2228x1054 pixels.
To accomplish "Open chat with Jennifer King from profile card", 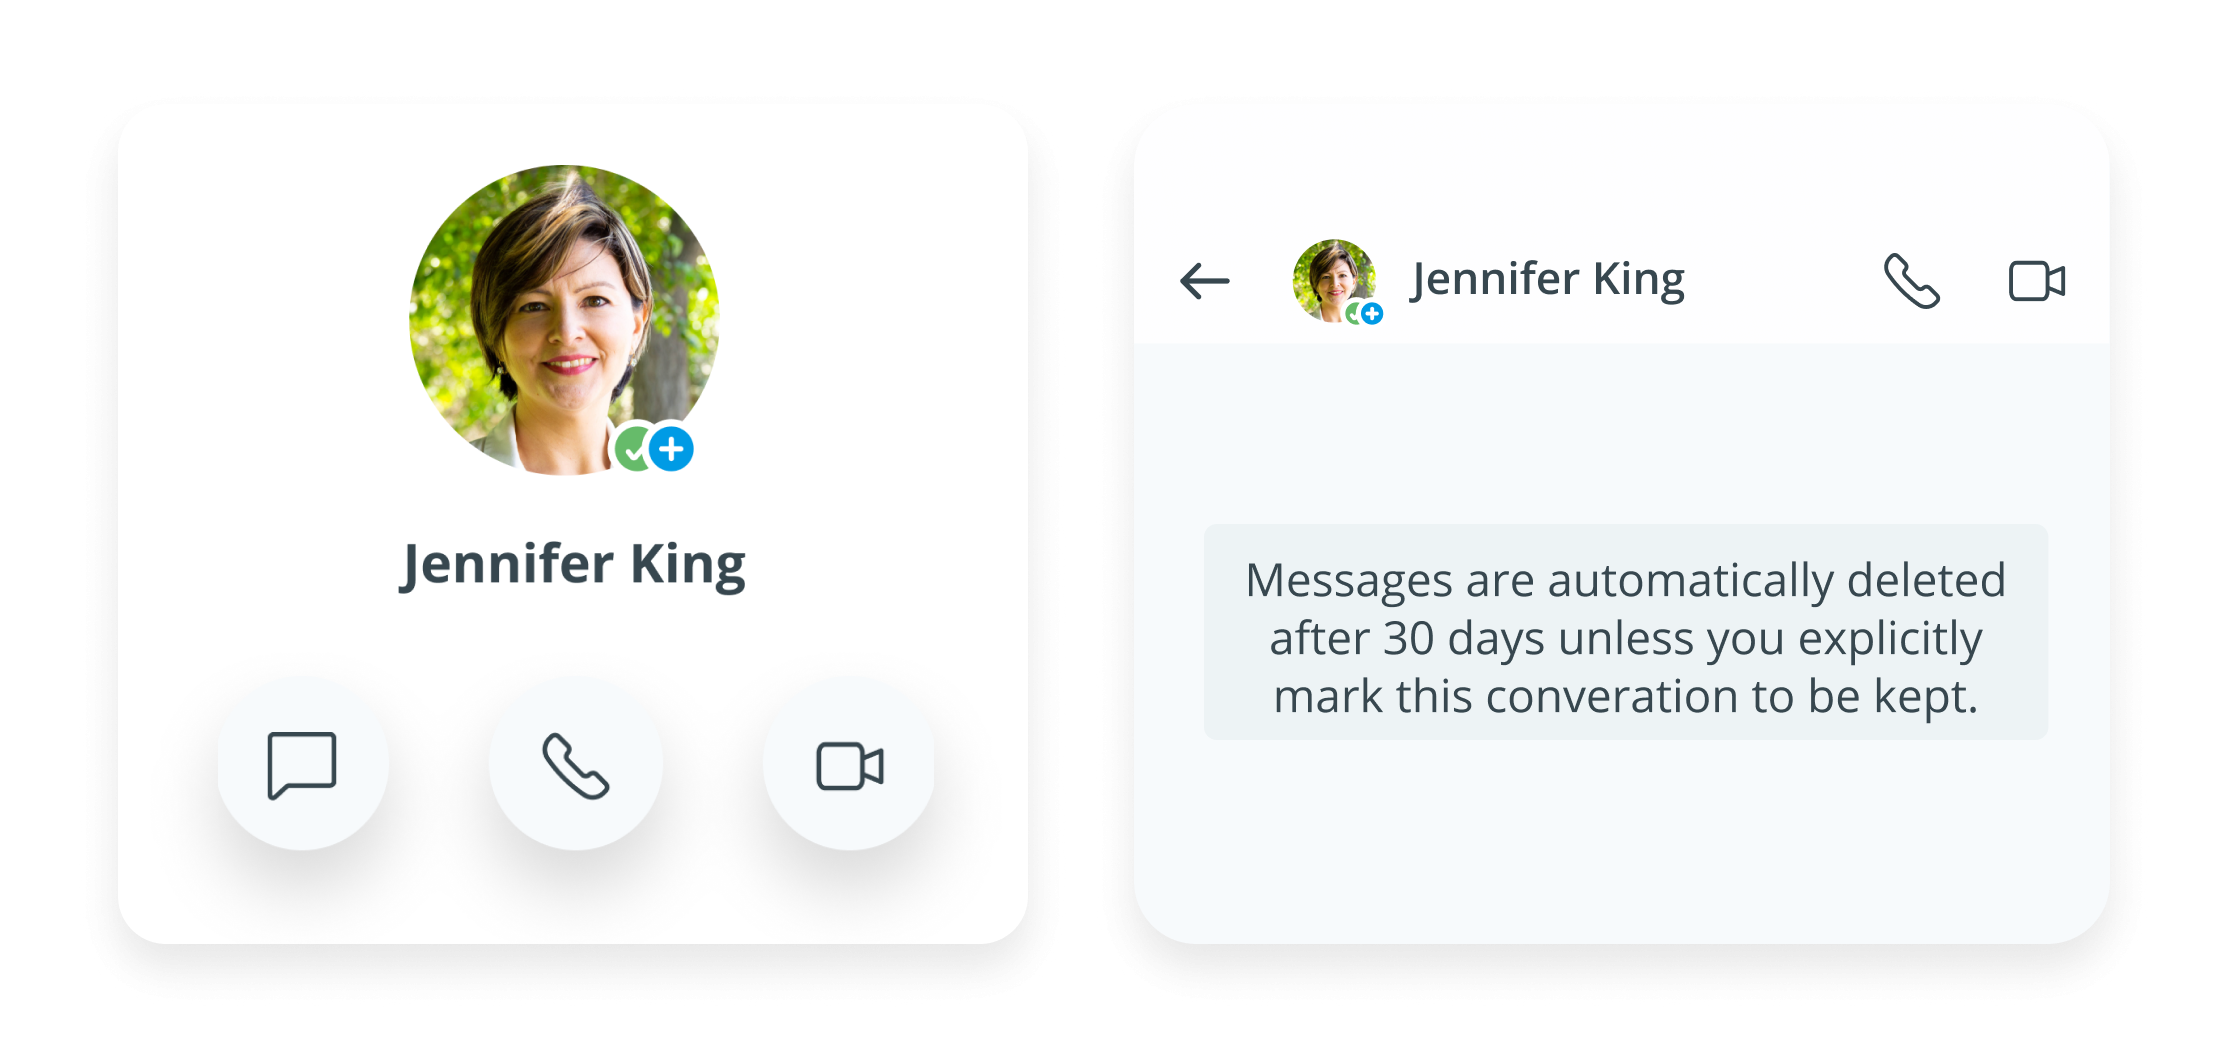I will pos(302,765).
